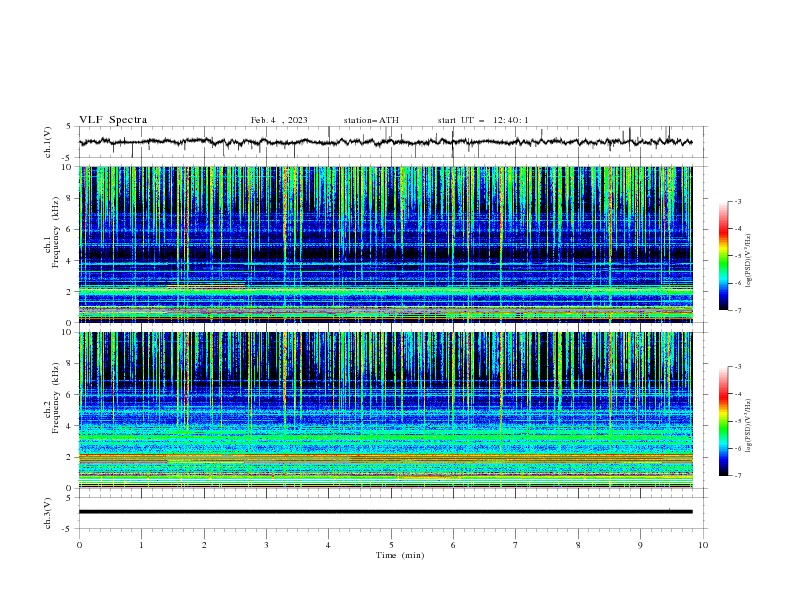This screenshot has height=612, width=792.
Task: Click the time-axis tick label "10"
Action: point(703,545)
